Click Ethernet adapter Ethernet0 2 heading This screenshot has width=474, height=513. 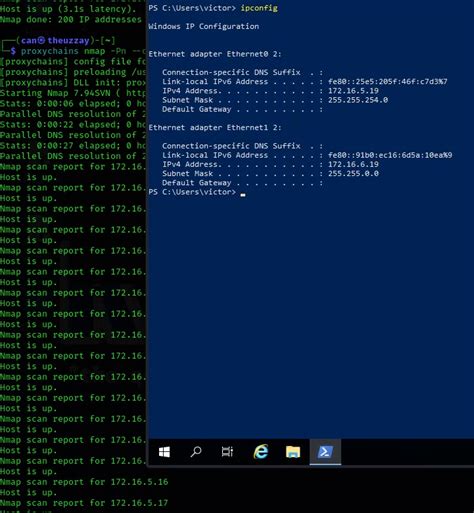[215, 54]
